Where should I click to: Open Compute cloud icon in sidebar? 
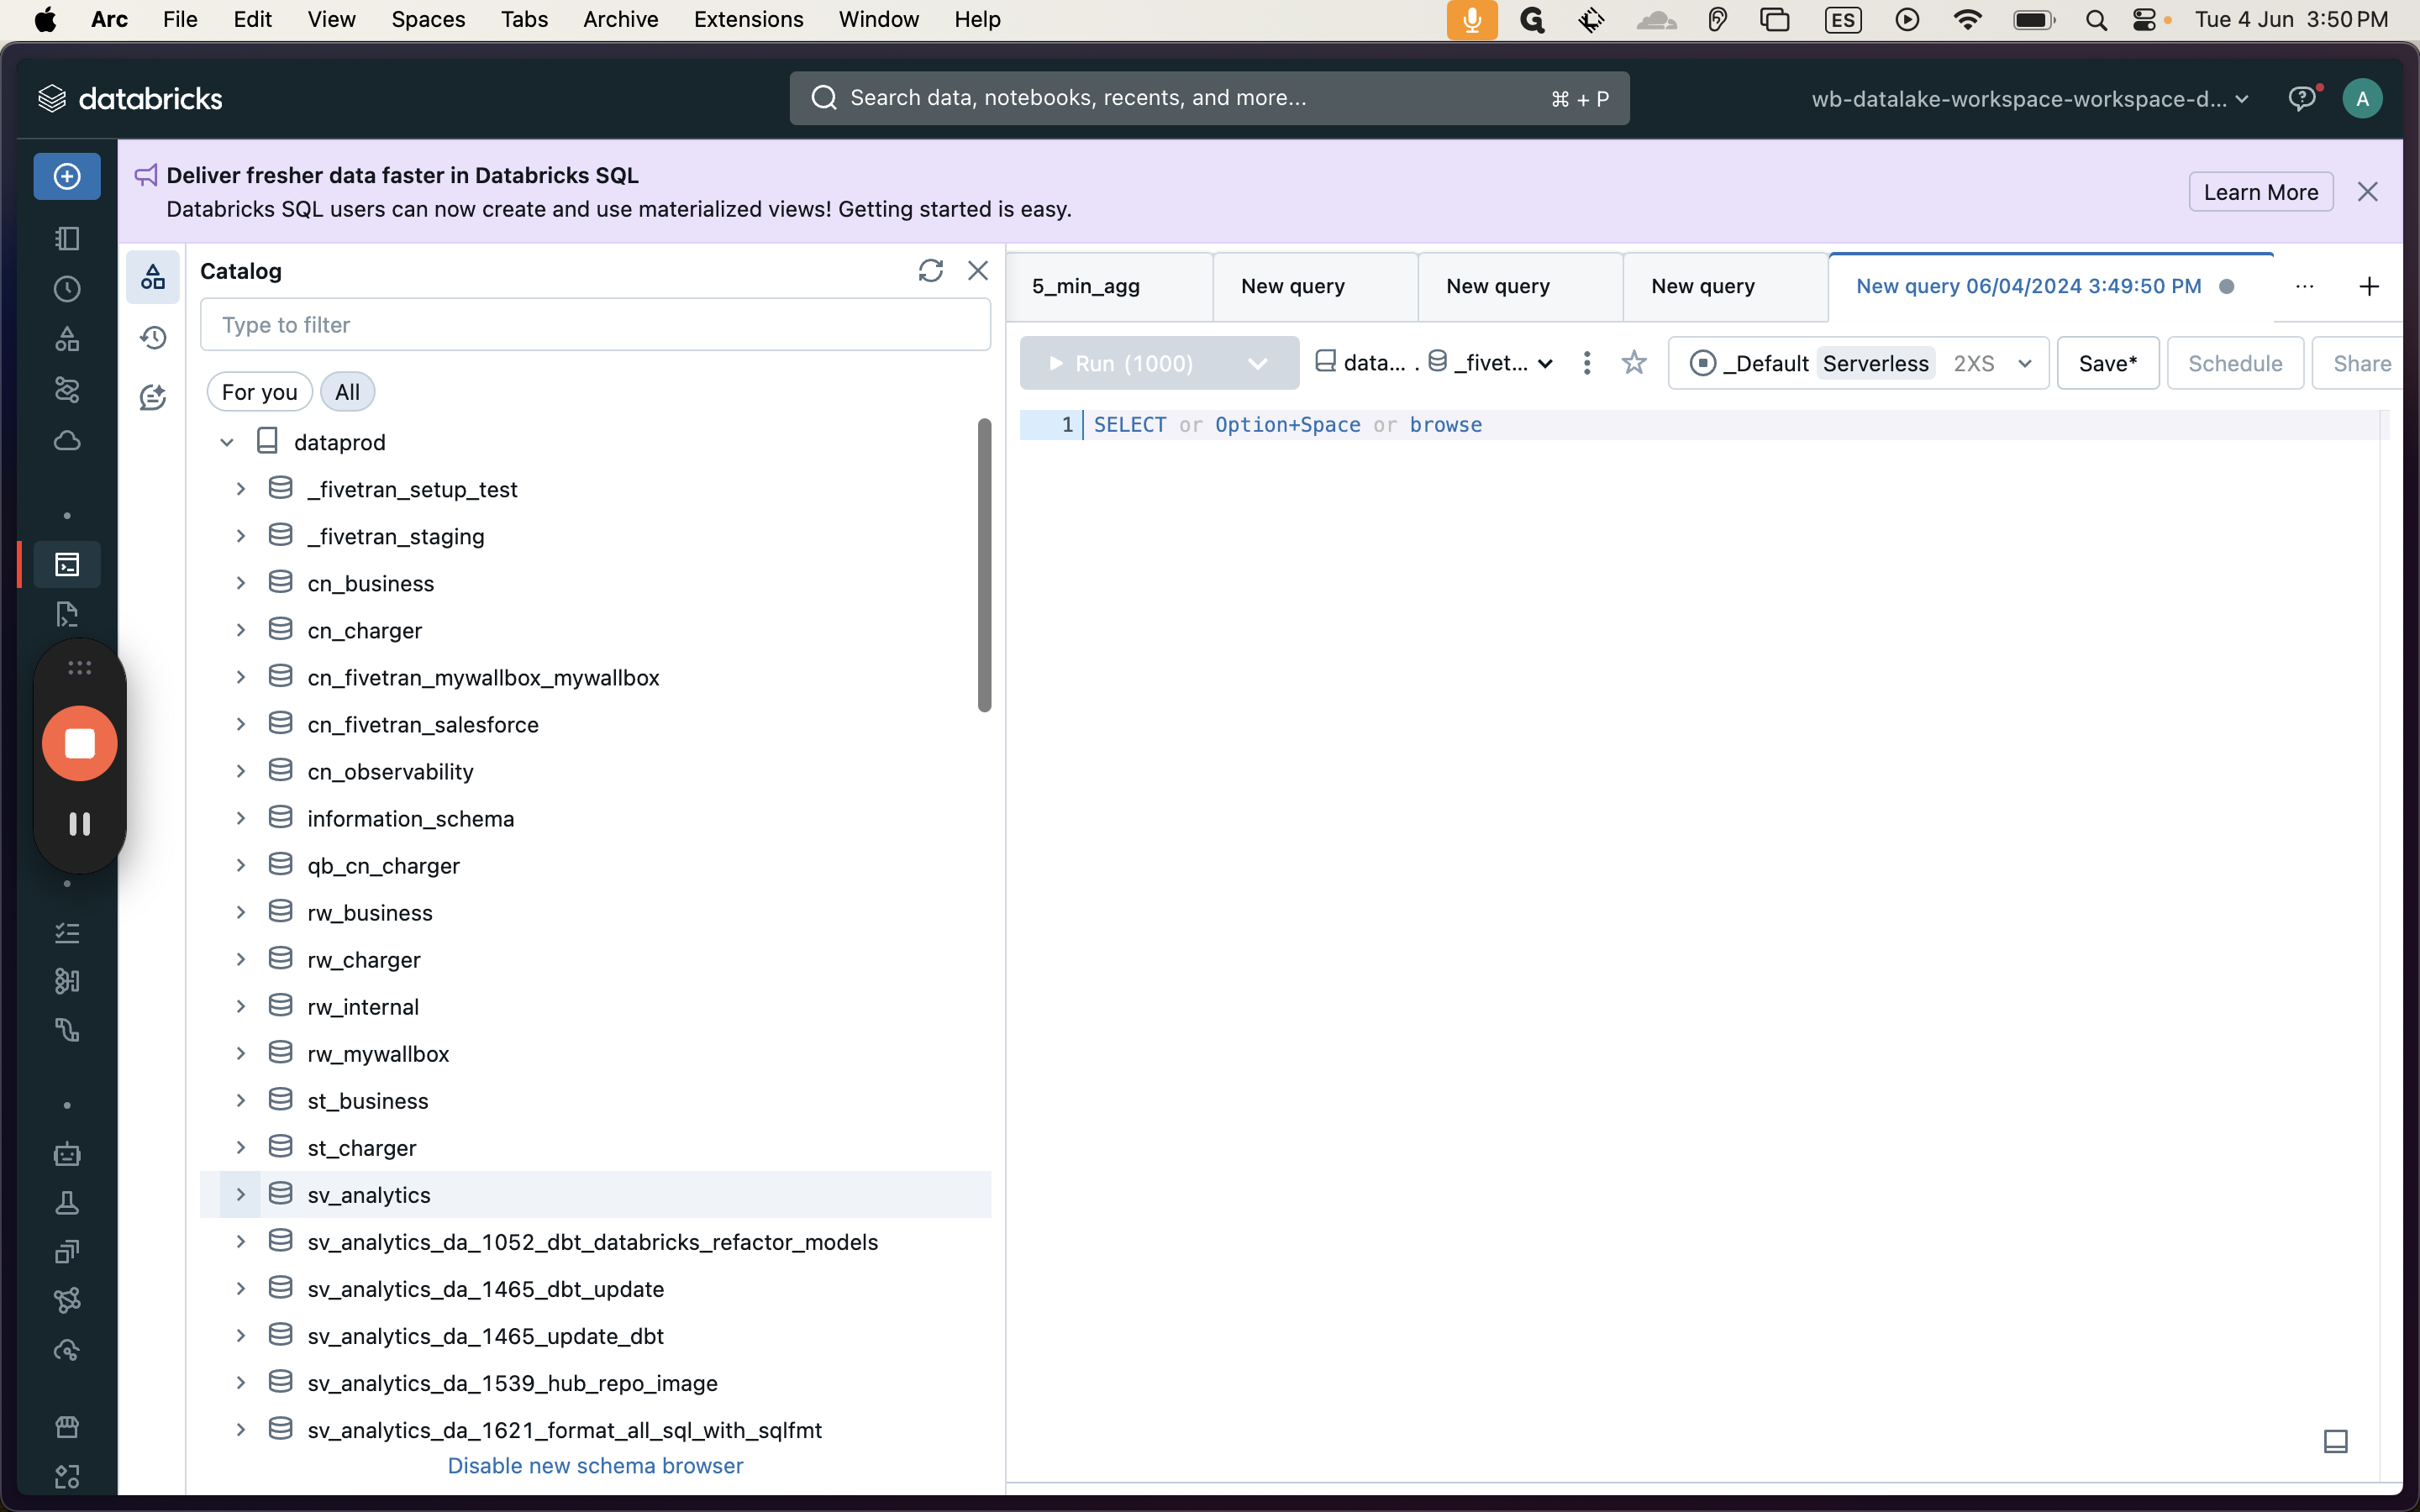pos(67,440)
